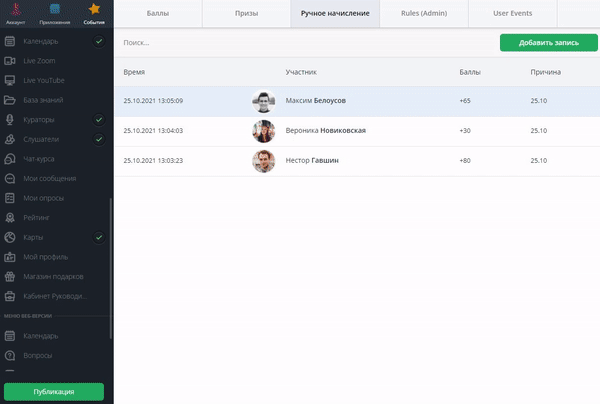Select participant name Вероника Новиковская
The height and width of the screenshot is (404, 600).
(326, 130)
